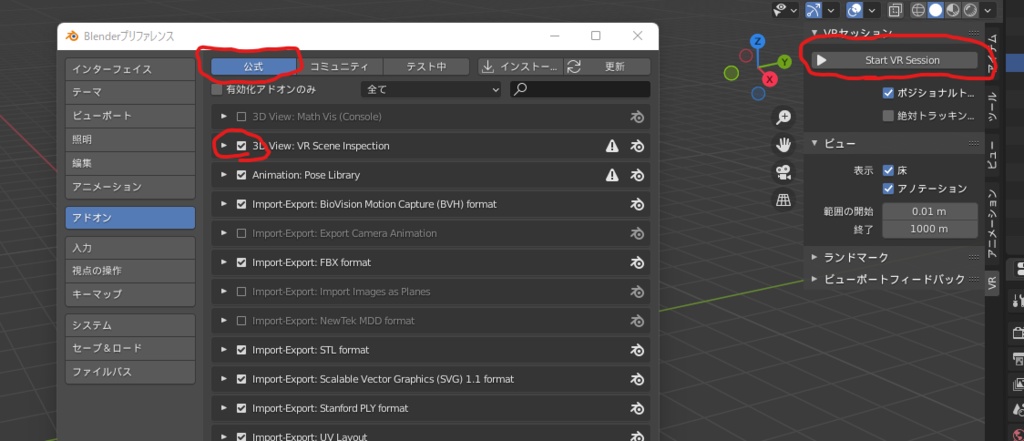This screenshot has height=441, width=1024.
Task: Check the 絶対トラッキン... checkbox
Action: (x=888, y=116)
